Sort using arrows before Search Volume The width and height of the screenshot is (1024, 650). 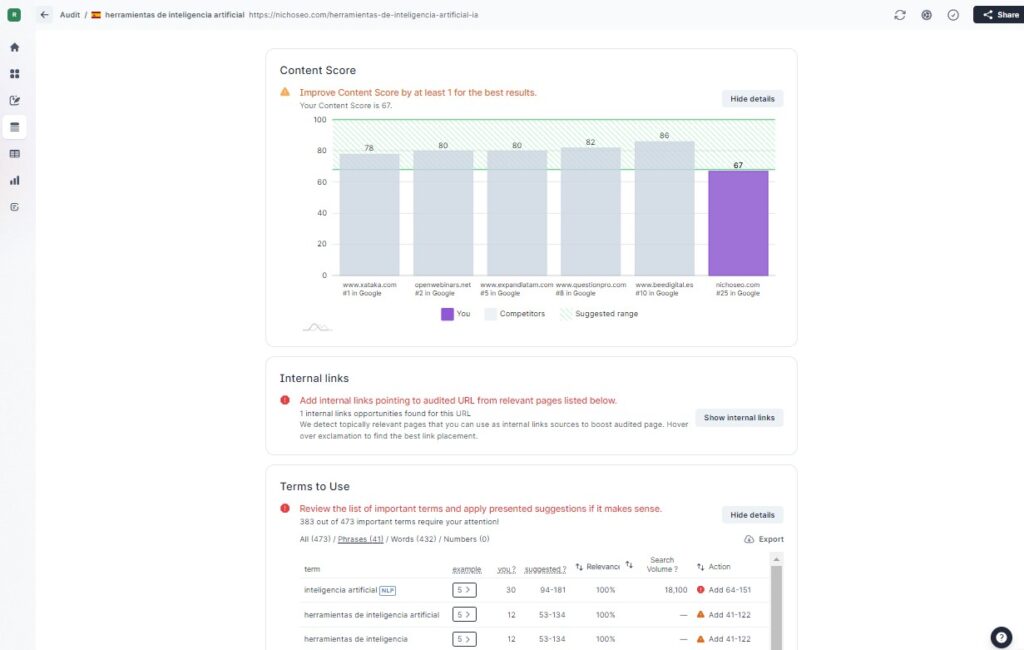click(629, 564)
